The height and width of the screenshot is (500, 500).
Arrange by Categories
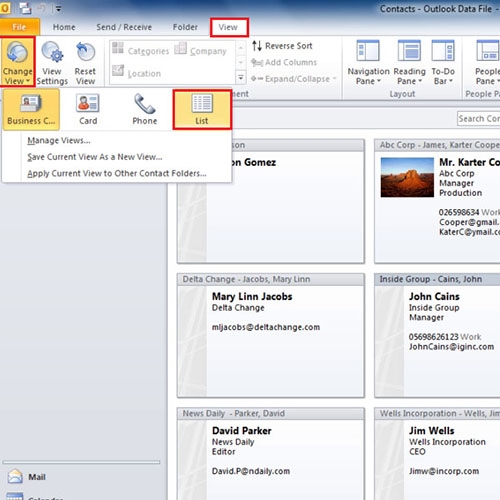pyautogui.click(x=140, y=50)
